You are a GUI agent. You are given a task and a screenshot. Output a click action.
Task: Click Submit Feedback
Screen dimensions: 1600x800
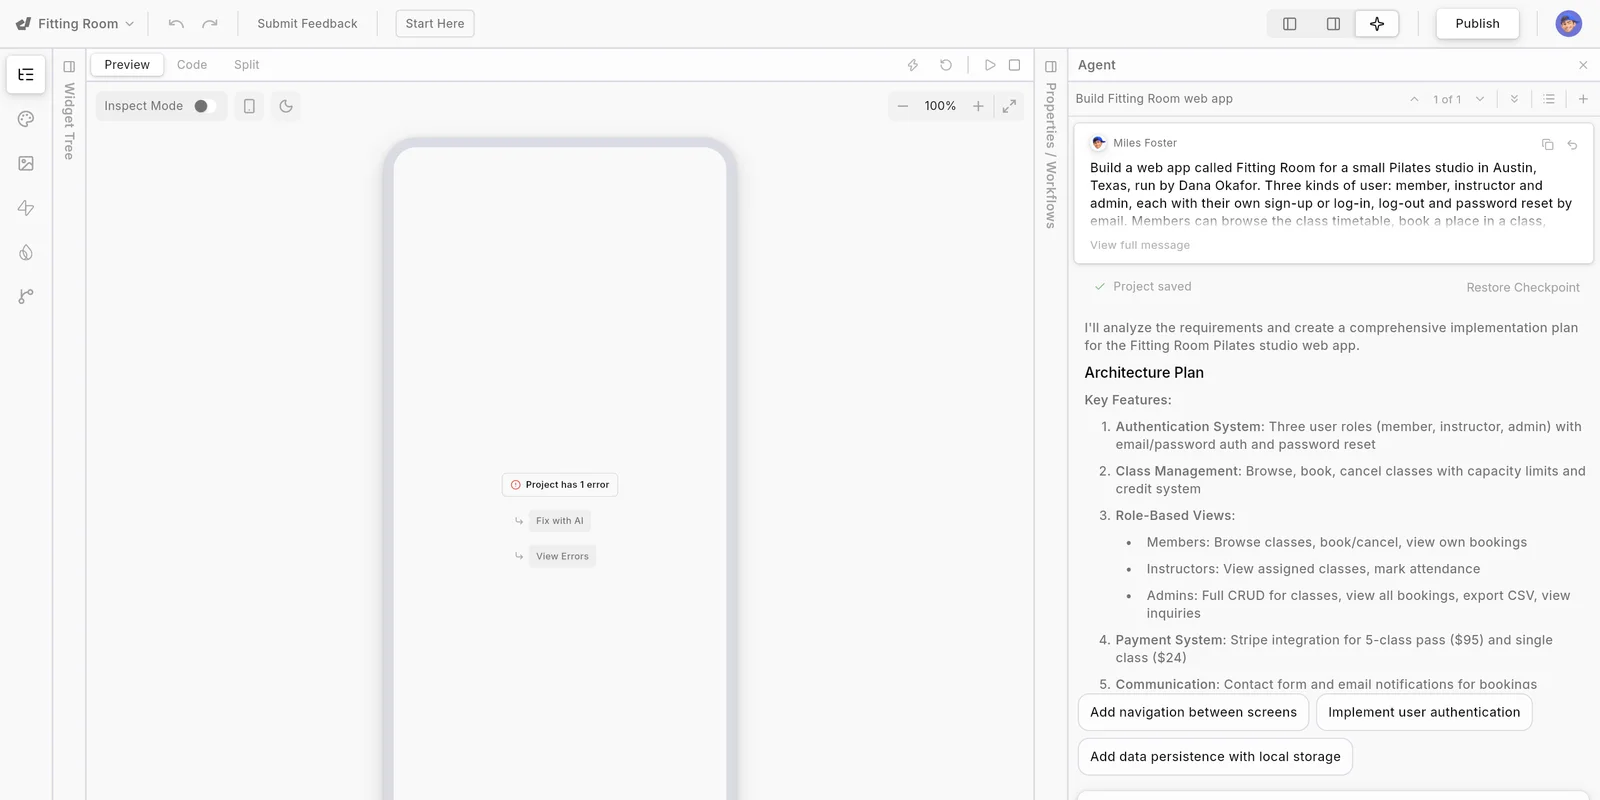(307, 24)
